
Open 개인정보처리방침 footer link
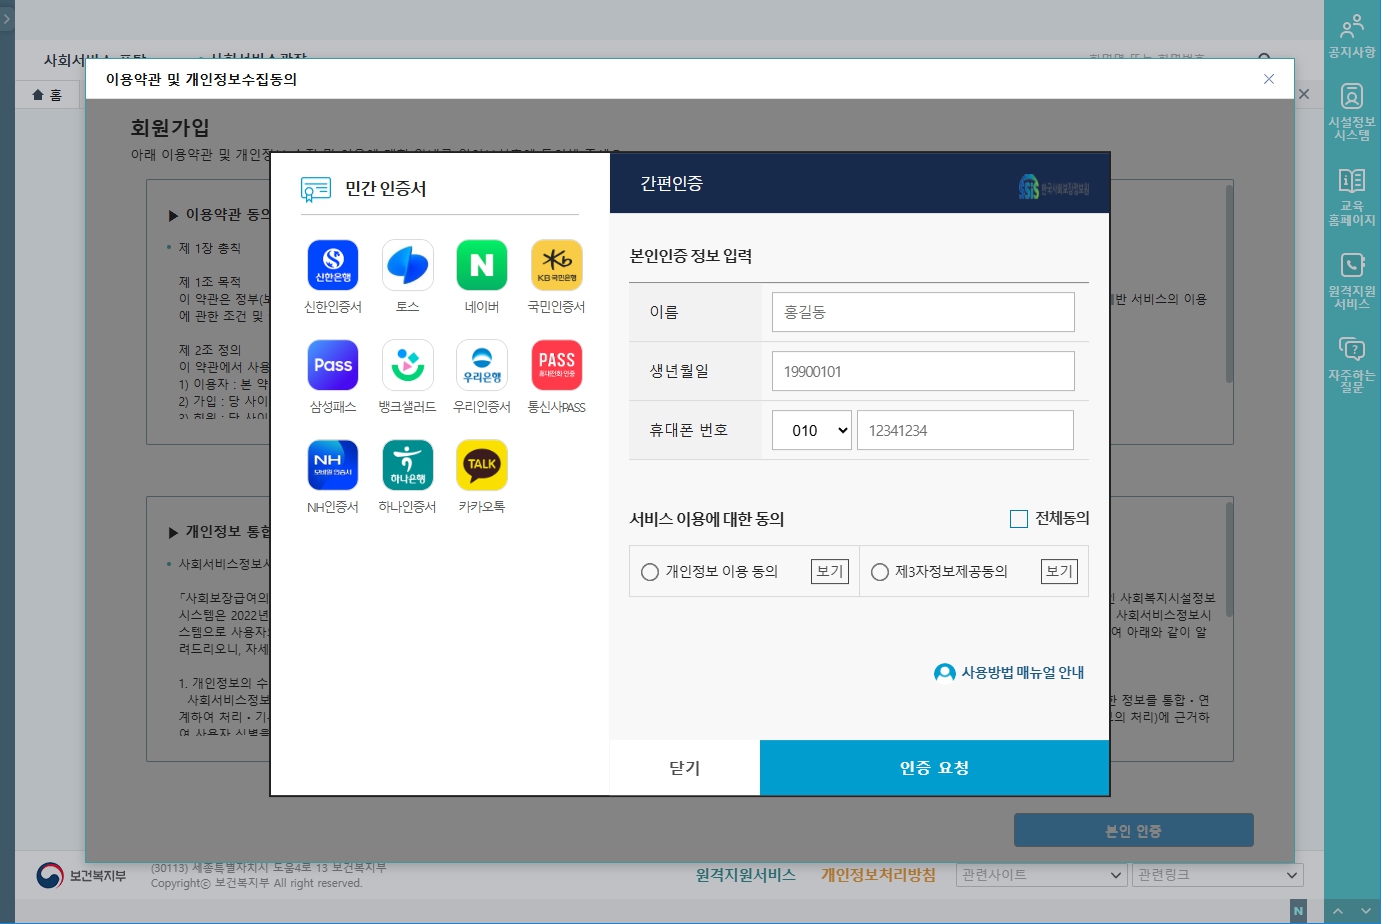[878, 875]
